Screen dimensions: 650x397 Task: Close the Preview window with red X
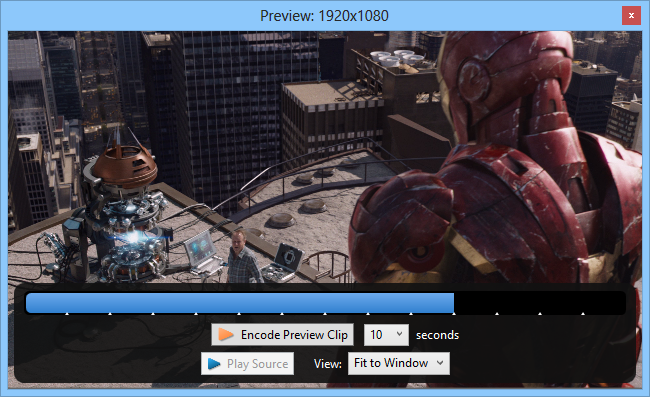tap(631, 15)
